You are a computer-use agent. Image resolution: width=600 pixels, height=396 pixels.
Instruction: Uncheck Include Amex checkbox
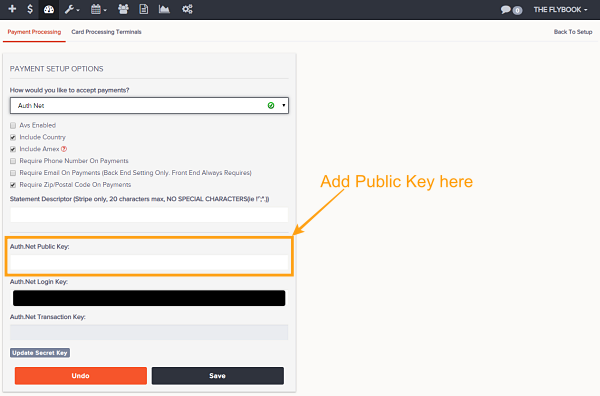tap(13, 149)
